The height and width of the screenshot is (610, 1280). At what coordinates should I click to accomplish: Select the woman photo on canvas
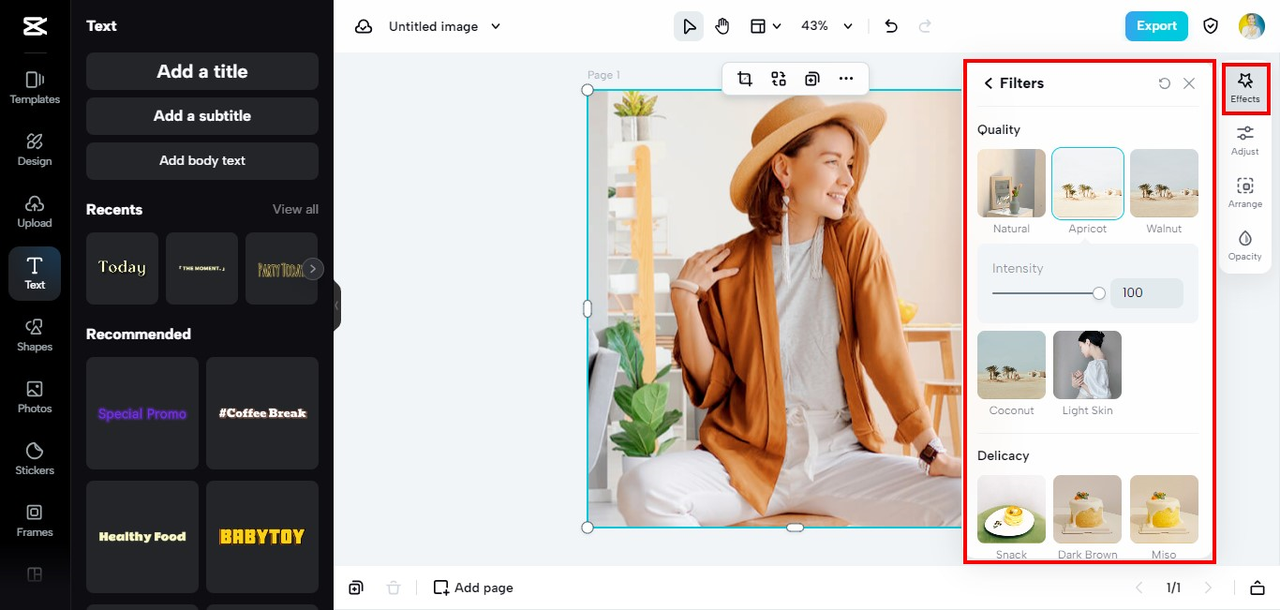[x=774, y=308]
